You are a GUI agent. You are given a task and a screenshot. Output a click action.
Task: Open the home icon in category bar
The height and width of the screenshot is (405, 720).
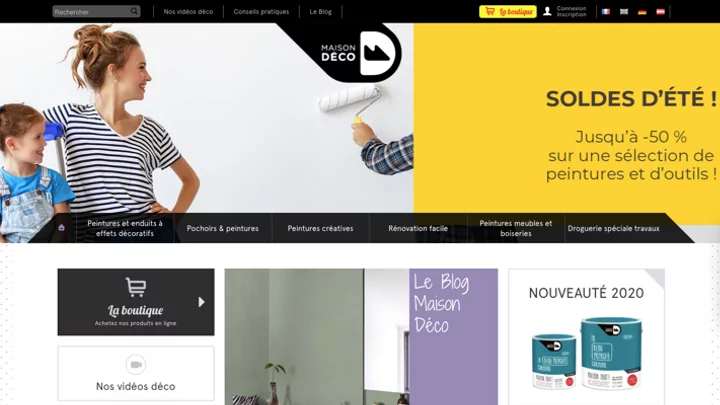pyautogui.click(x=62, y=228)
